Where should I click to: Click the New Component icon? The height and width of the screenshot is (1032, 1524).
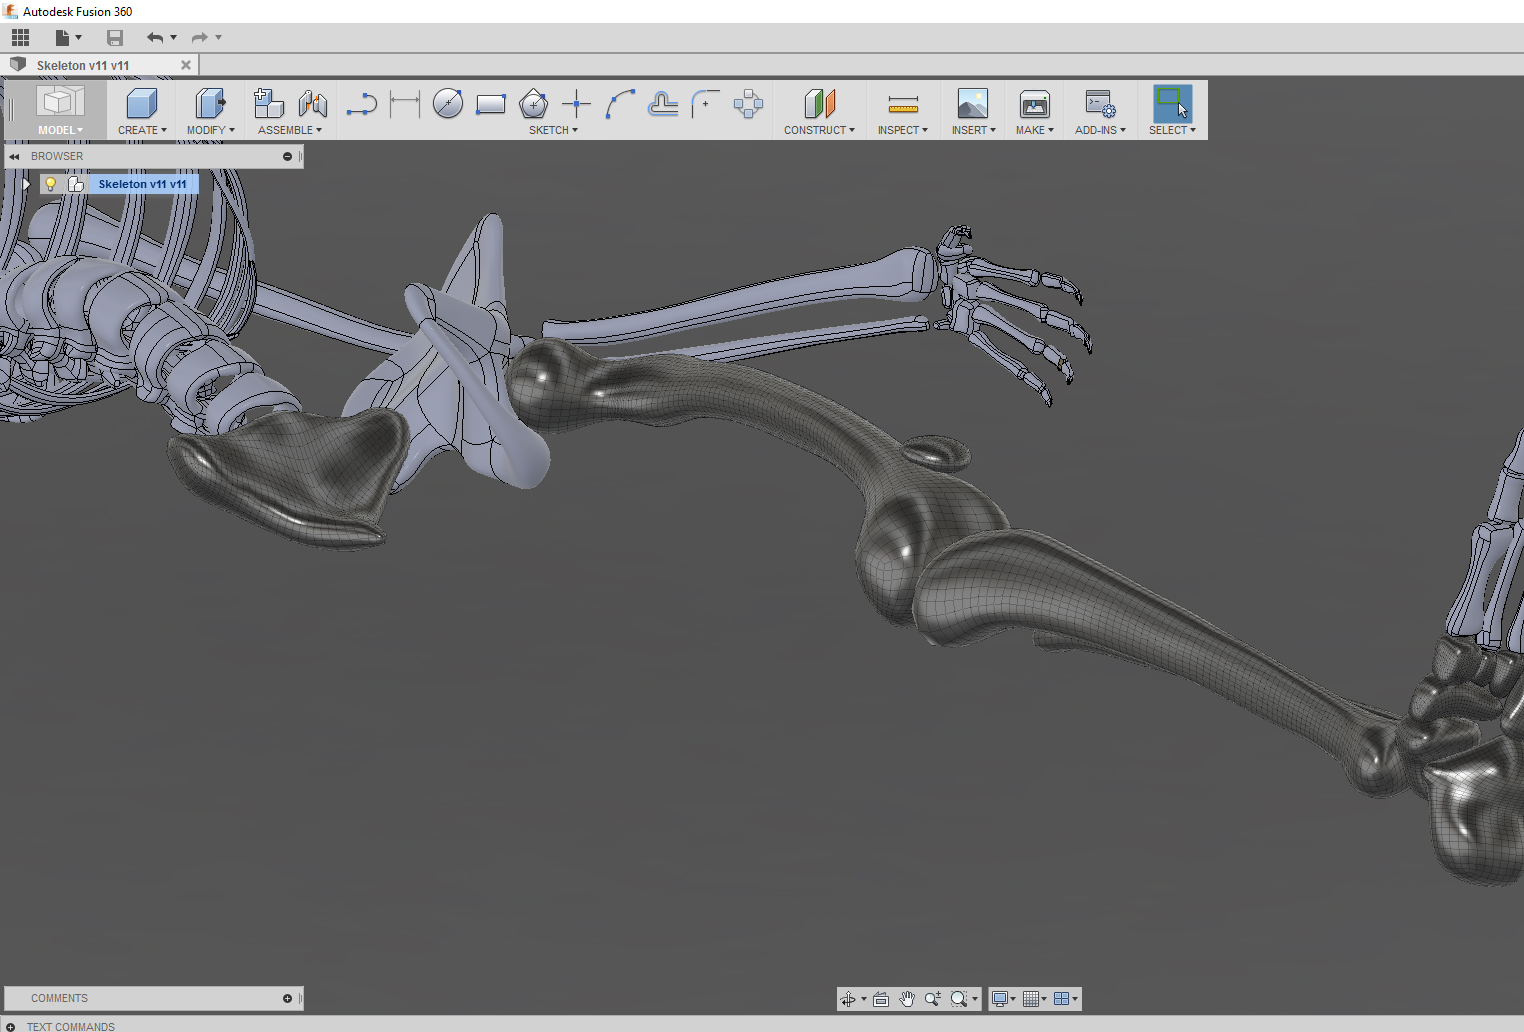(269, 103)
